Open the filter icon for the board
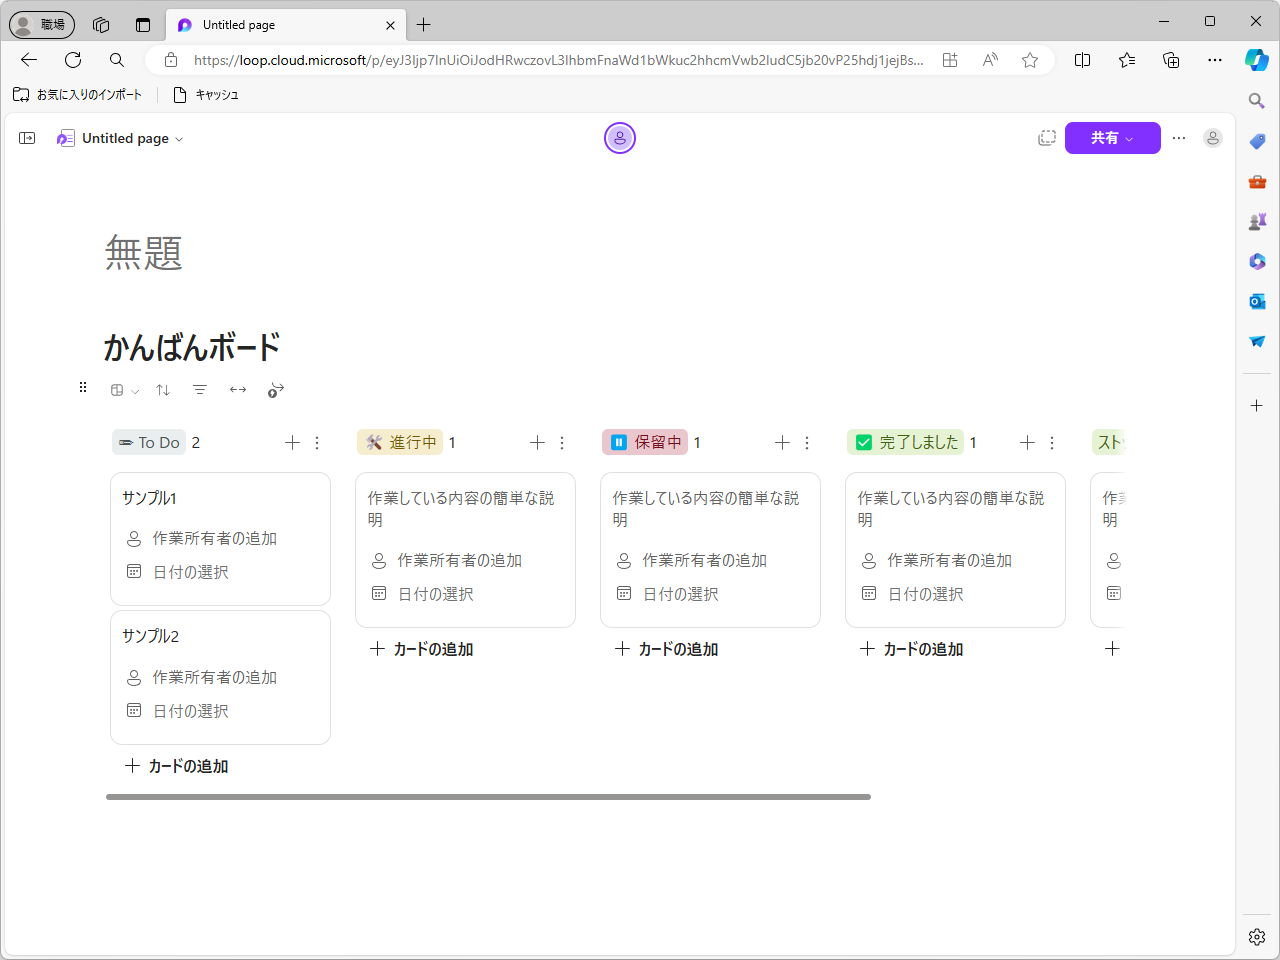Screen dimensions: 1280x960 [200, 389]
